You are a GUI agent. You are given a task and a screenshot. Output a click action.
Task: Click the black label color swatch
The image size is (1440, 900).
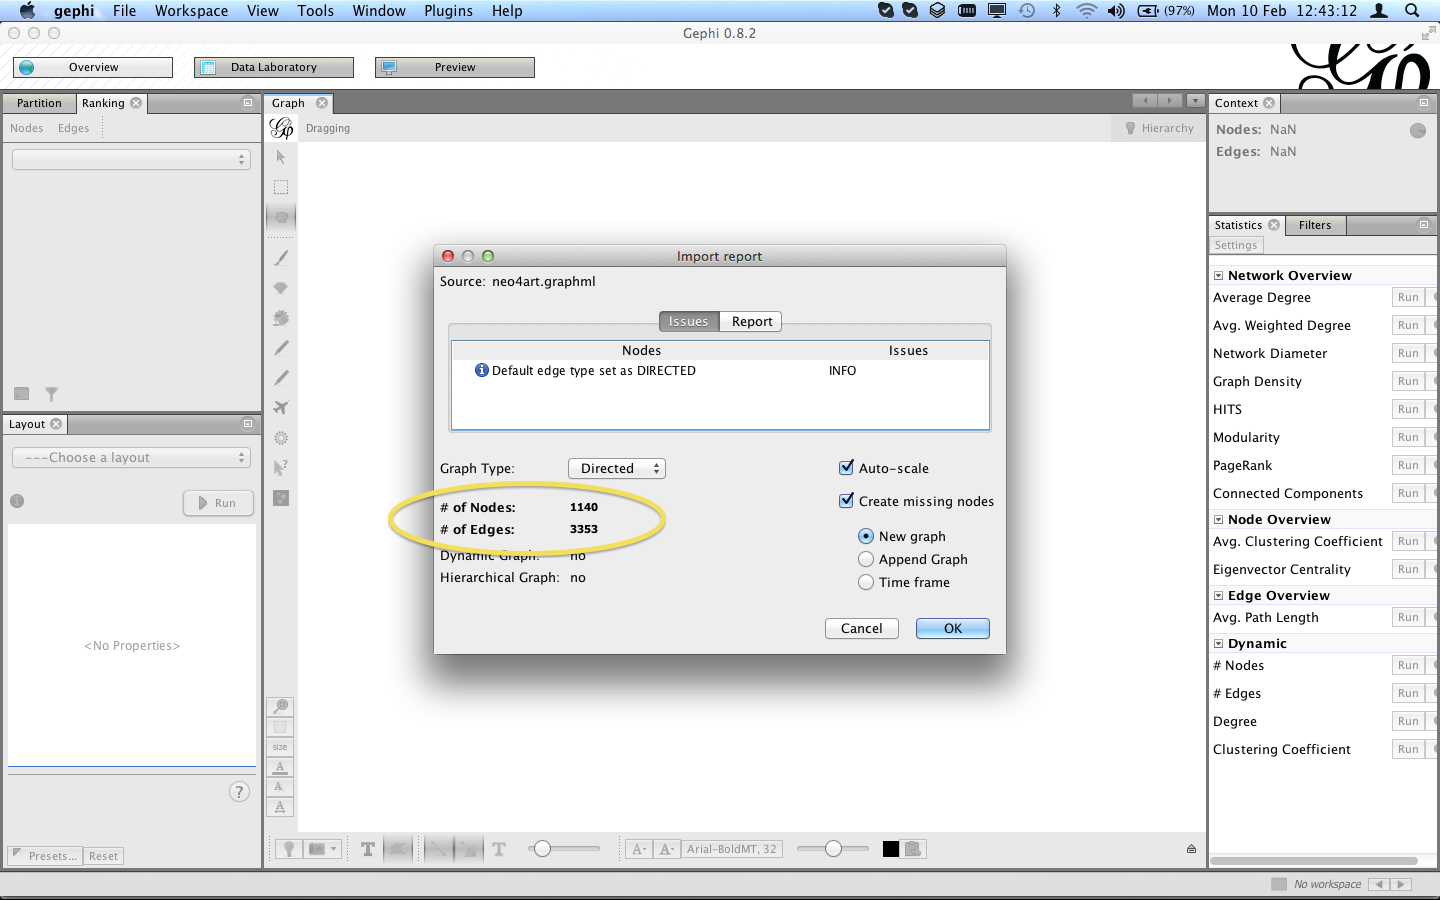tap(891, 849)
